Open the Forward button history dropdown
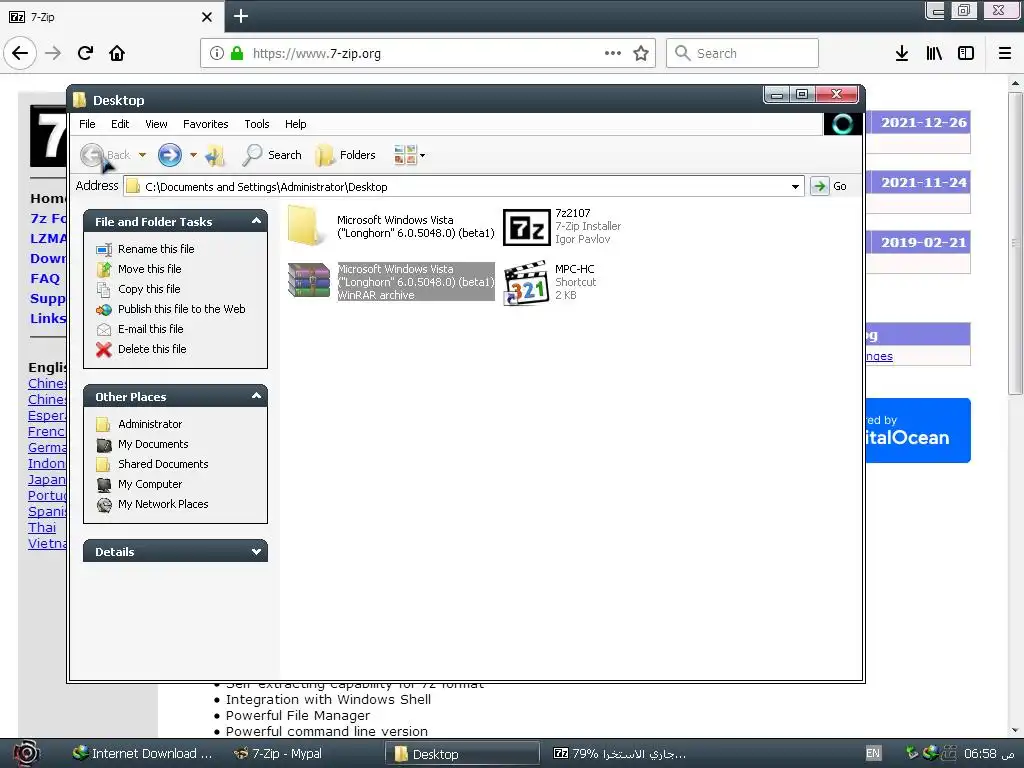The width and height of the screenshot is (1024, 768). tap(193, 155)
